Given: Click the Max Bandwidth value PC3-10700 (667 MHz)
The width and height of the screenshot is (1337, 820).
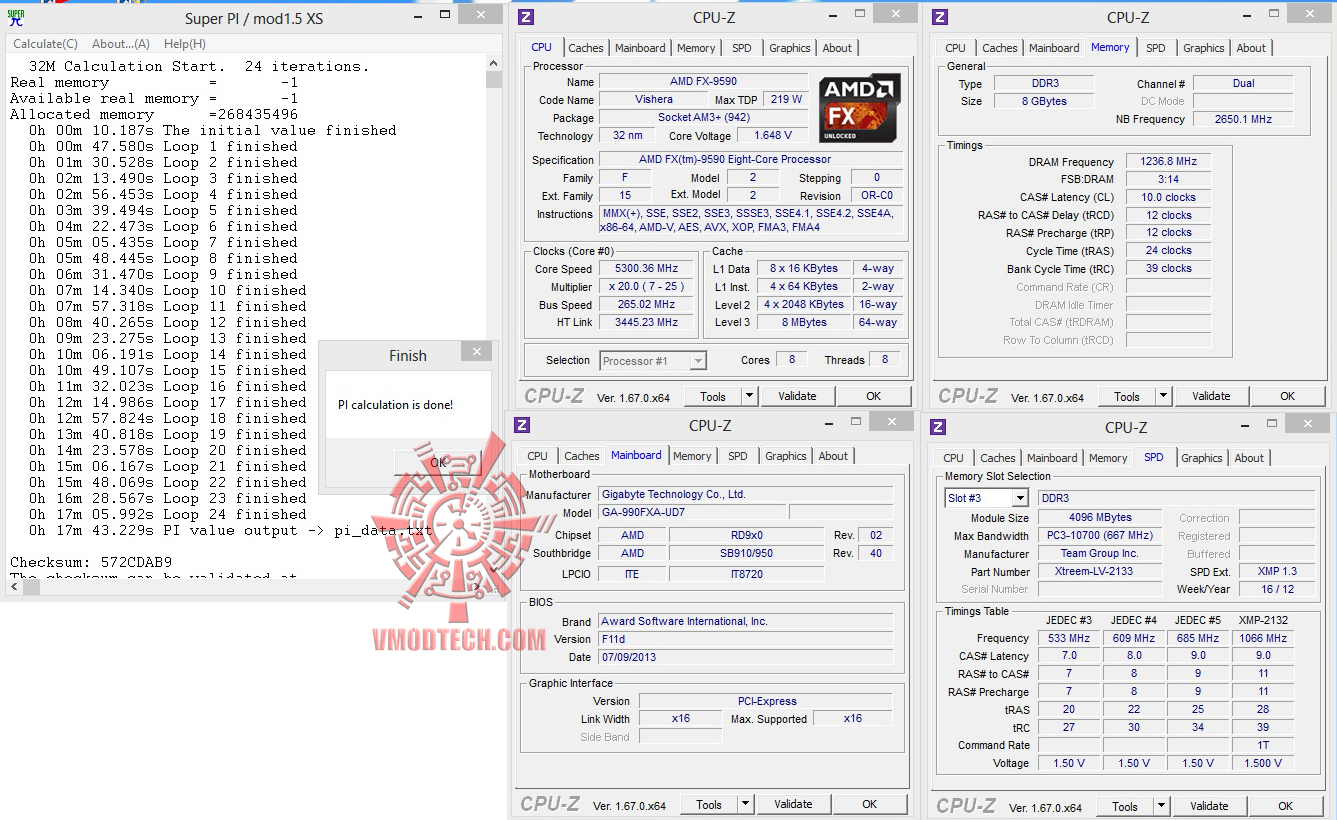Looking at the screenshot, I should point(1099,536).
